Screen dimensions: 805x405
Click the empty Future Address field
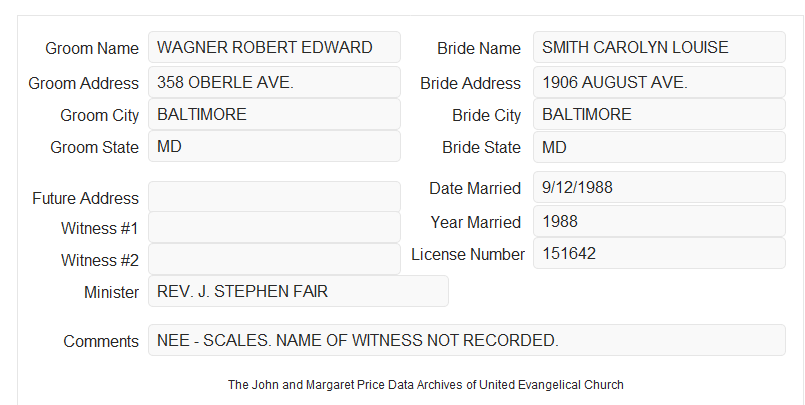pyautogui.click(x=274, y=197)
